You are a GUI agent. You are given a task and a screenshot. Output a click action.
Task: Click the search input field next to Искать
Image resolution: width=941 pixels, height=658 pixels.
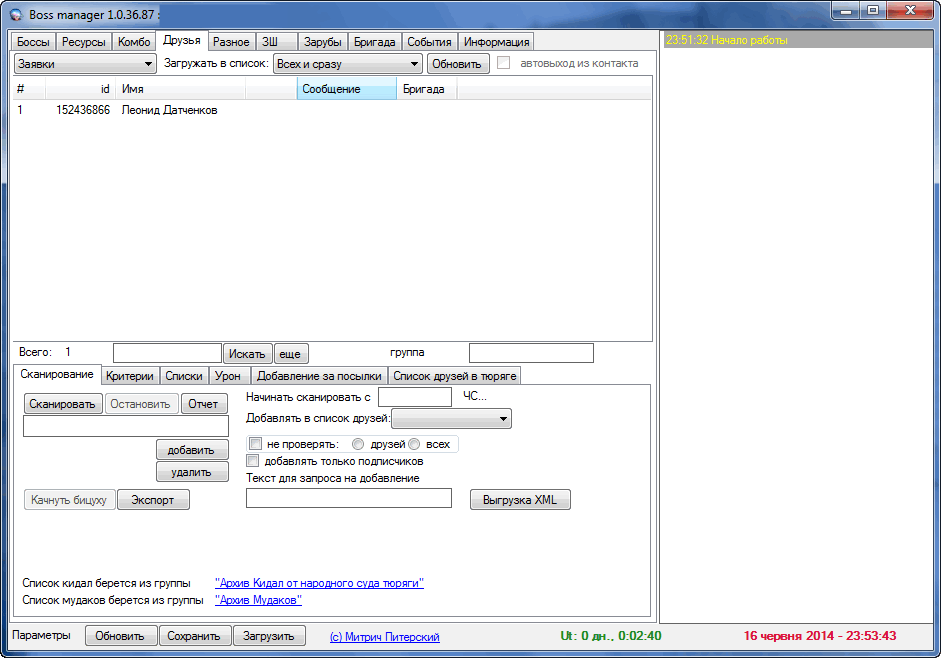coord(167,353)
